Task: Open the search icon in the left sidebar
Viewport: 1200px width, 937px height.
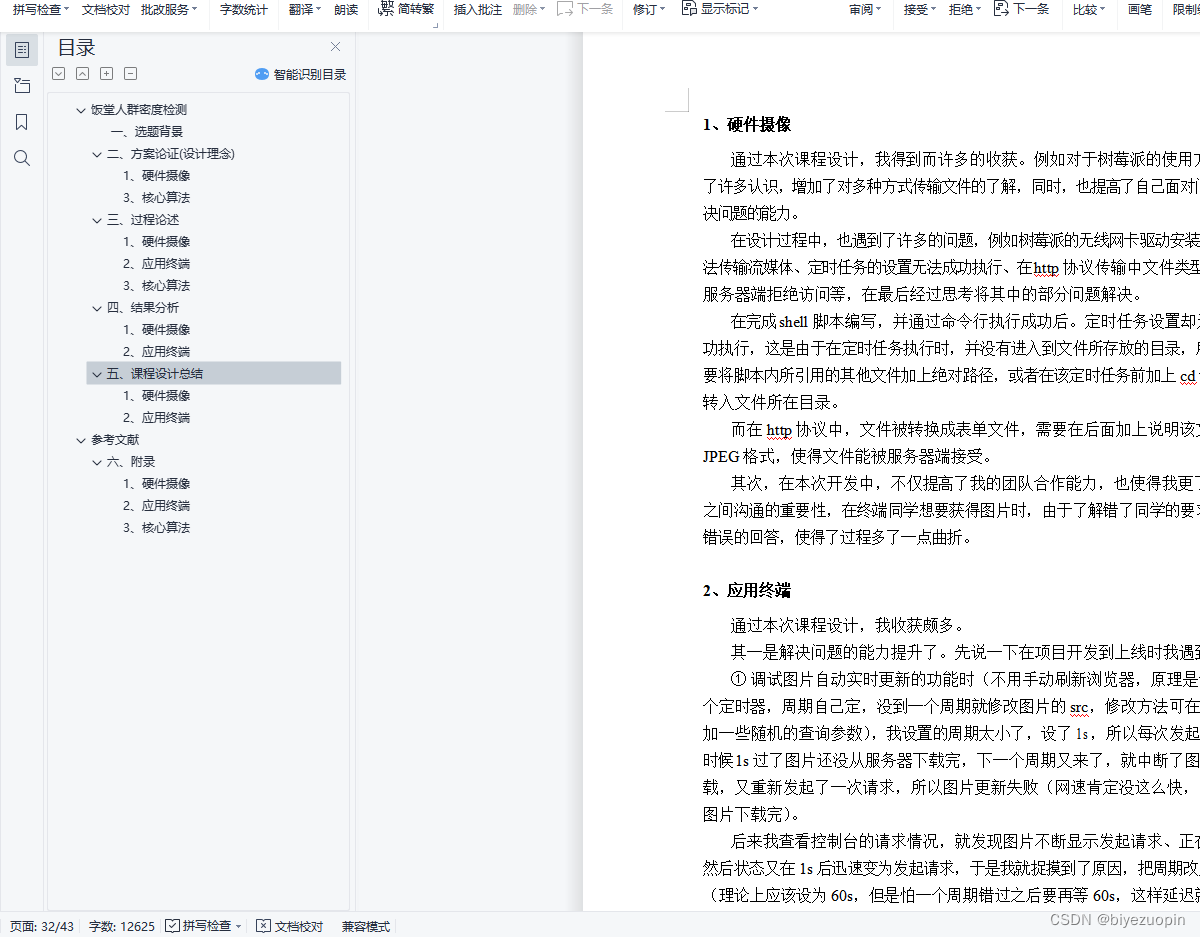Action: pos(21,157)
